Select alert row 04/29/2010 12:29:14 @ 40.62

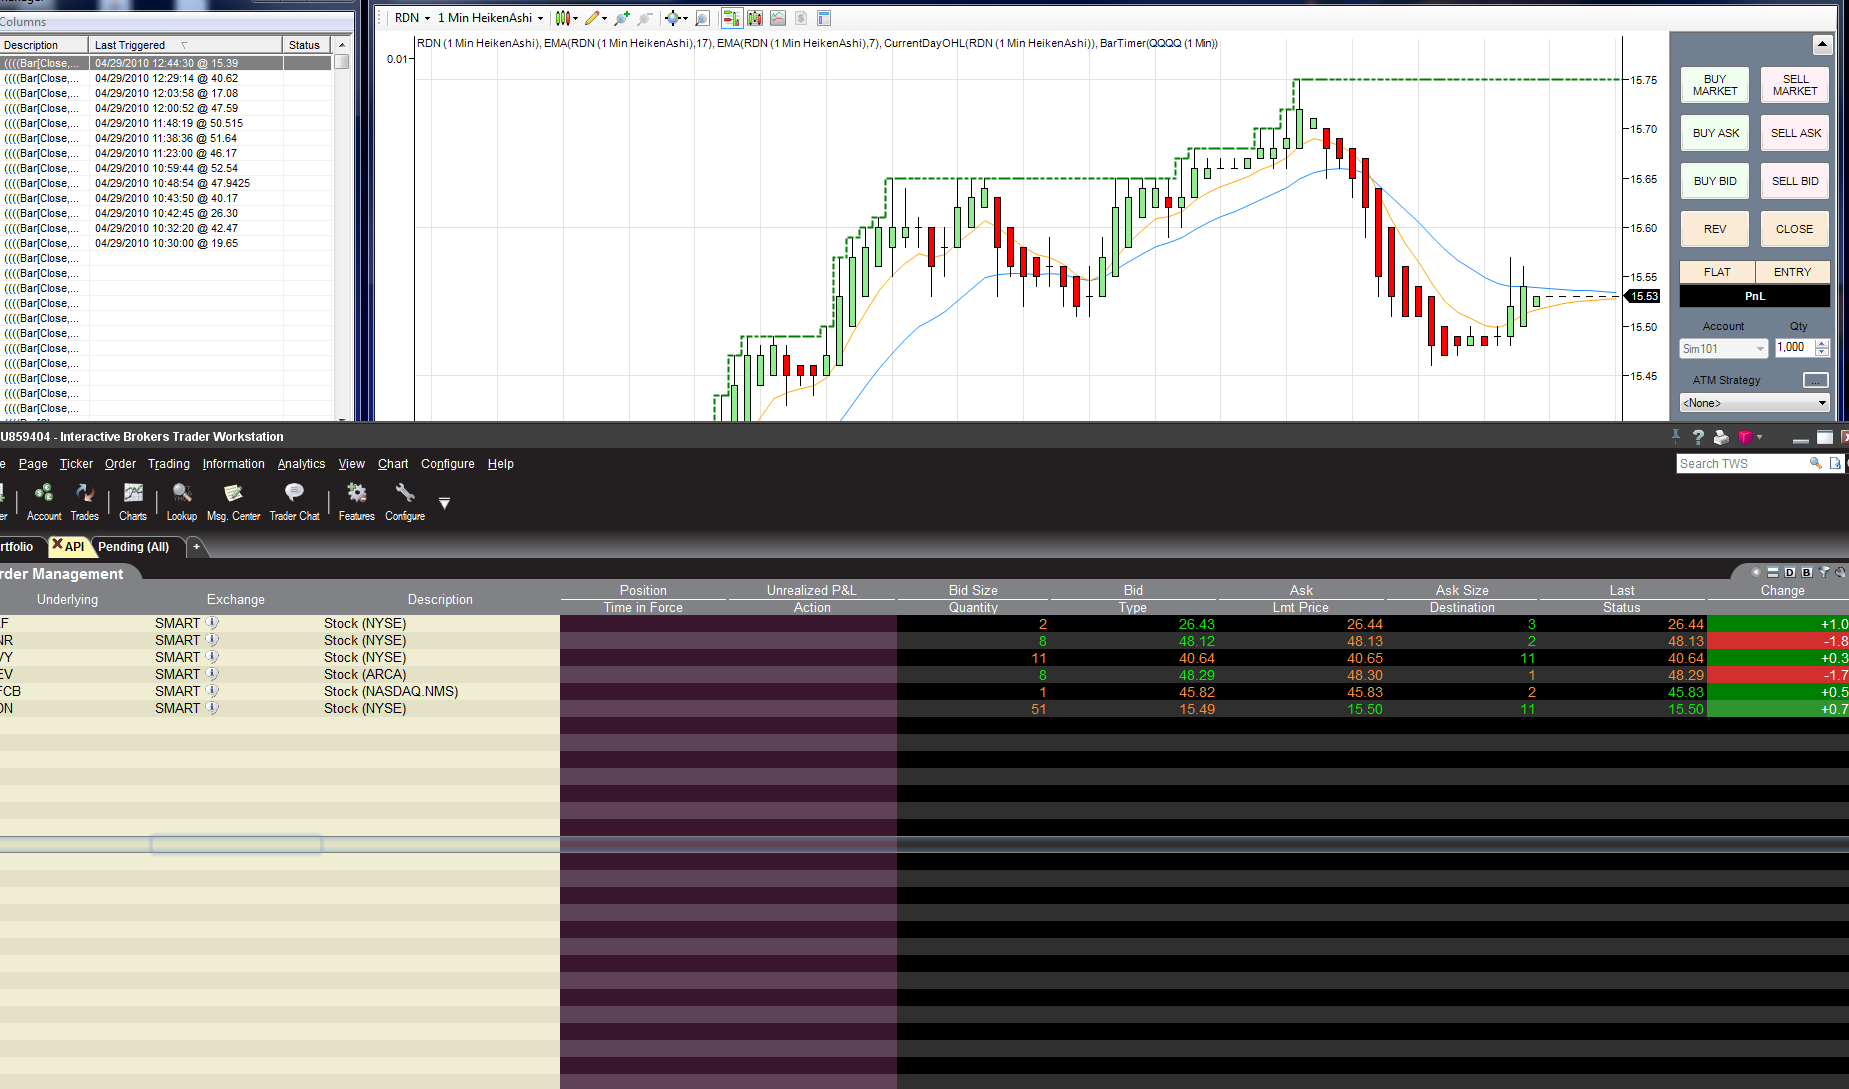coord(166,78)
